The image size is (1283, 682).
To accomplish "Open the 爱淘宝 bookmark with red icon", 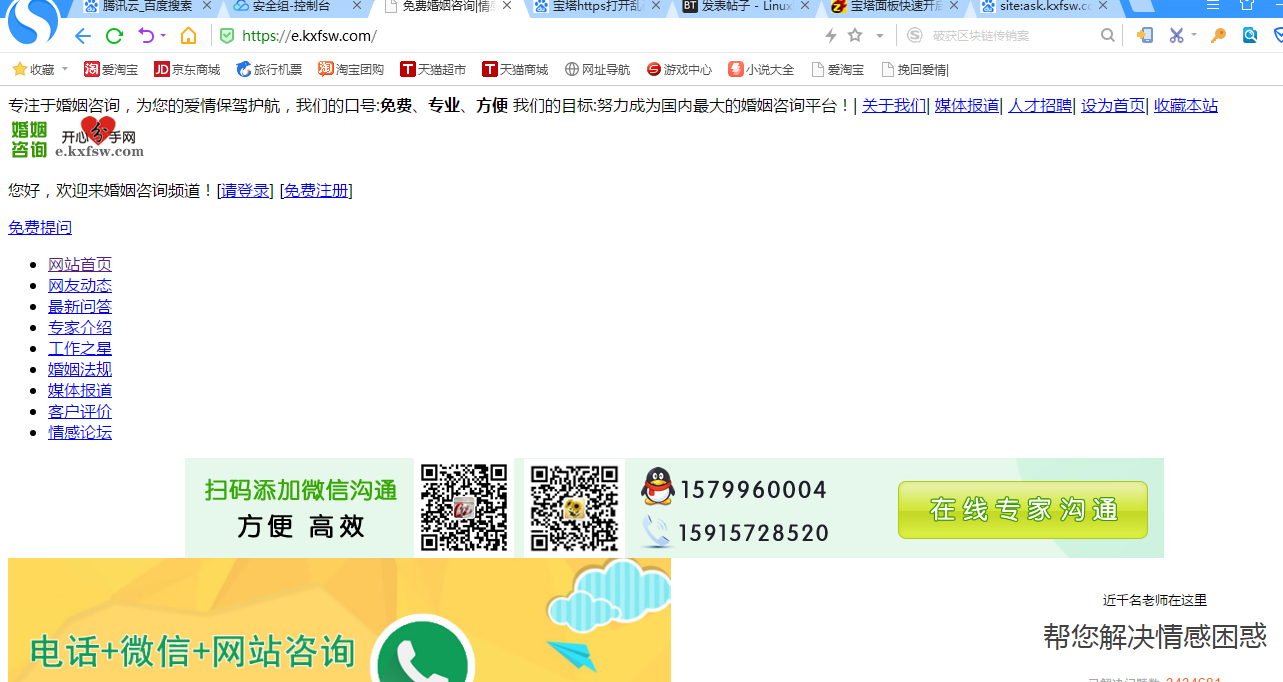I will click(x=111, y=69).
